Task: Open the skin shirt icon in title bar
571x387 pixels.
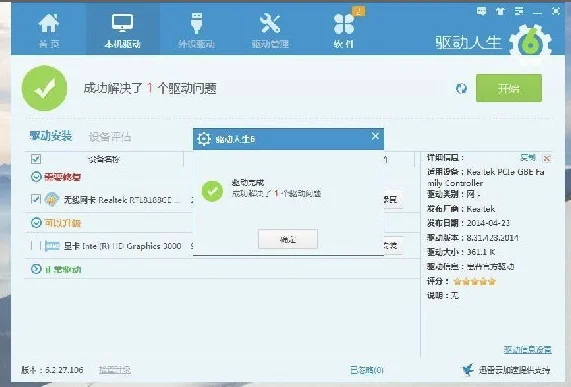Action: (x=500, y=11)
